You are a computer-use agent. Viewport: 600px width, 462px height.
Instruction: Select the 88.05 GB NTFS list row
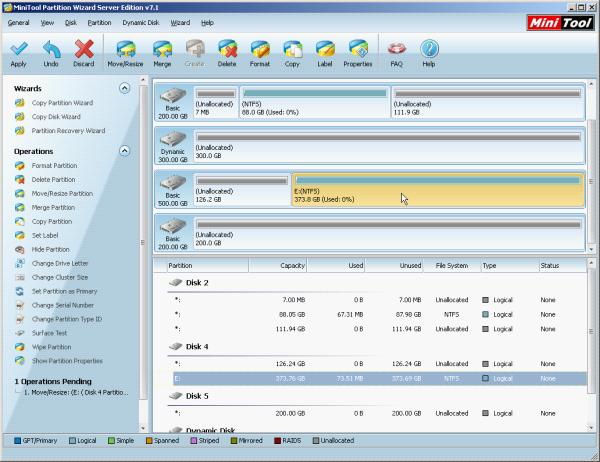click(x=380, y=314)
